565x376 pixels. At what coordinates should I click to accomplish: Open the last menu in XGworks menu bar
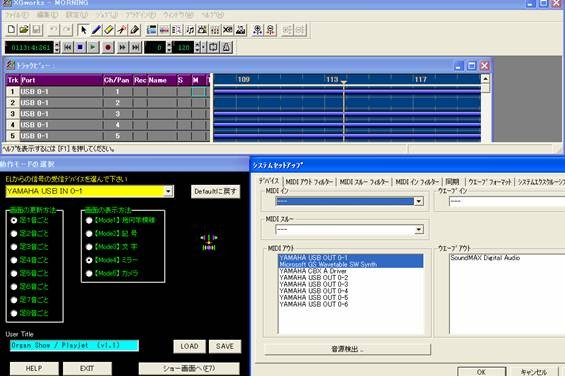212,15
